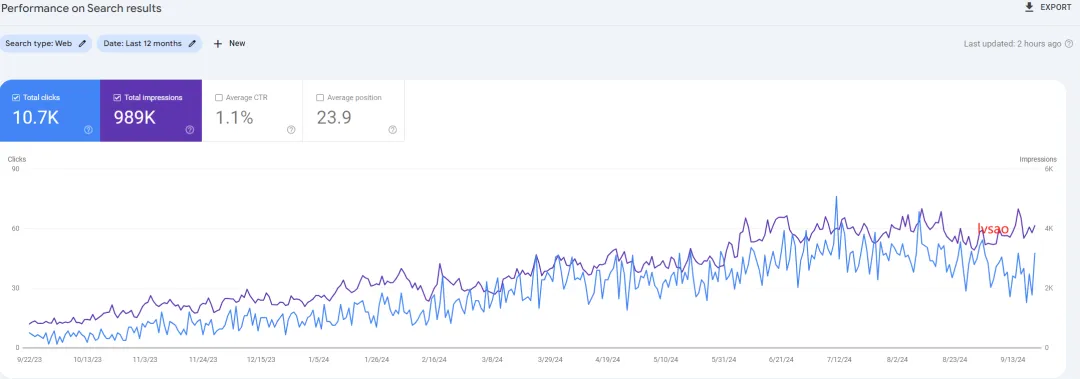Image resolution: width=1080 pixels, height=379 pixels.
Task: Click the 8/2/24 date axis label
Action: [x=897, y=359]
